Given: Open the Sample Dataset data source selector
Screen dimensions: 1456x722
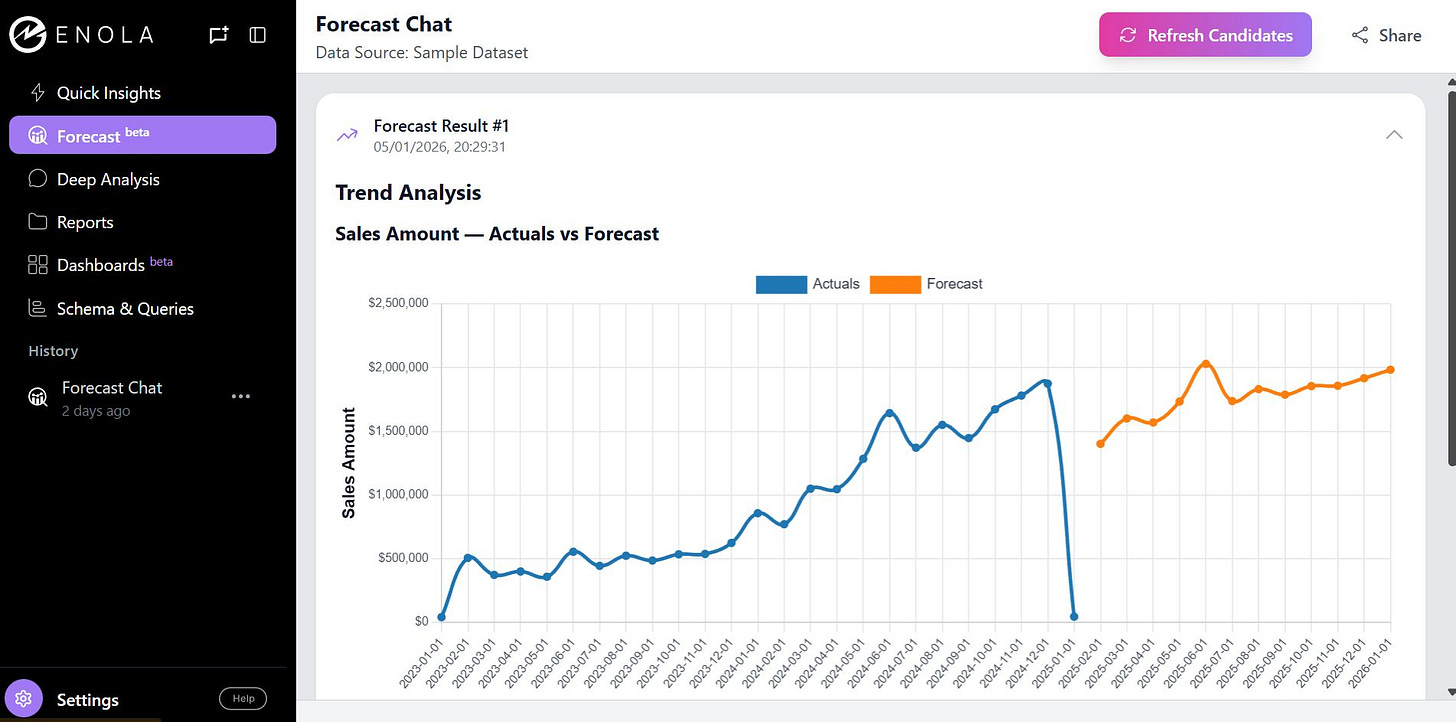Looking at the screenshot, I should pos(422,52).
